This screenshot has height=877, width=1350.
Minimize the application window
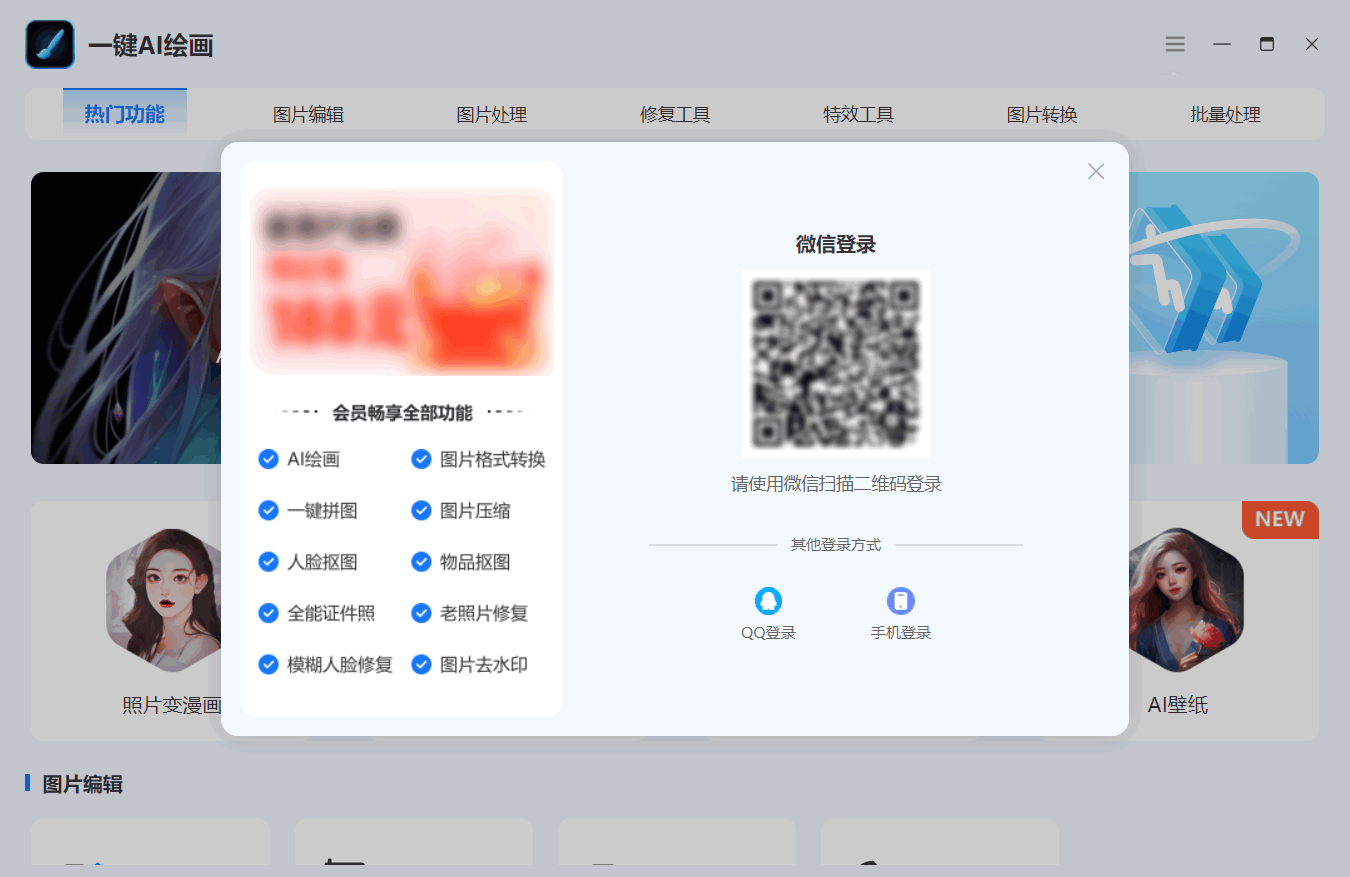pos(1221,44)
